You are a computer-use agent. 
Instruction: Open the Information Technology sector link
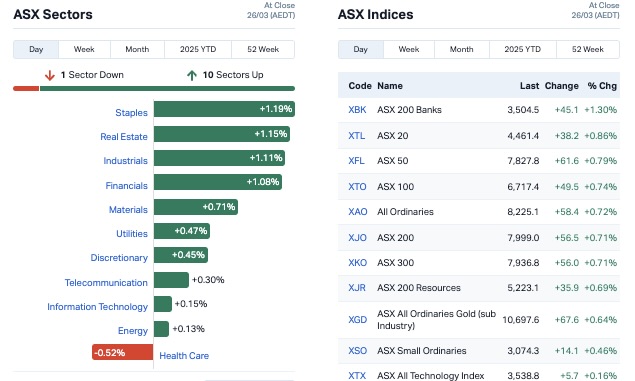pyautogui.click(x=97, y=307)
